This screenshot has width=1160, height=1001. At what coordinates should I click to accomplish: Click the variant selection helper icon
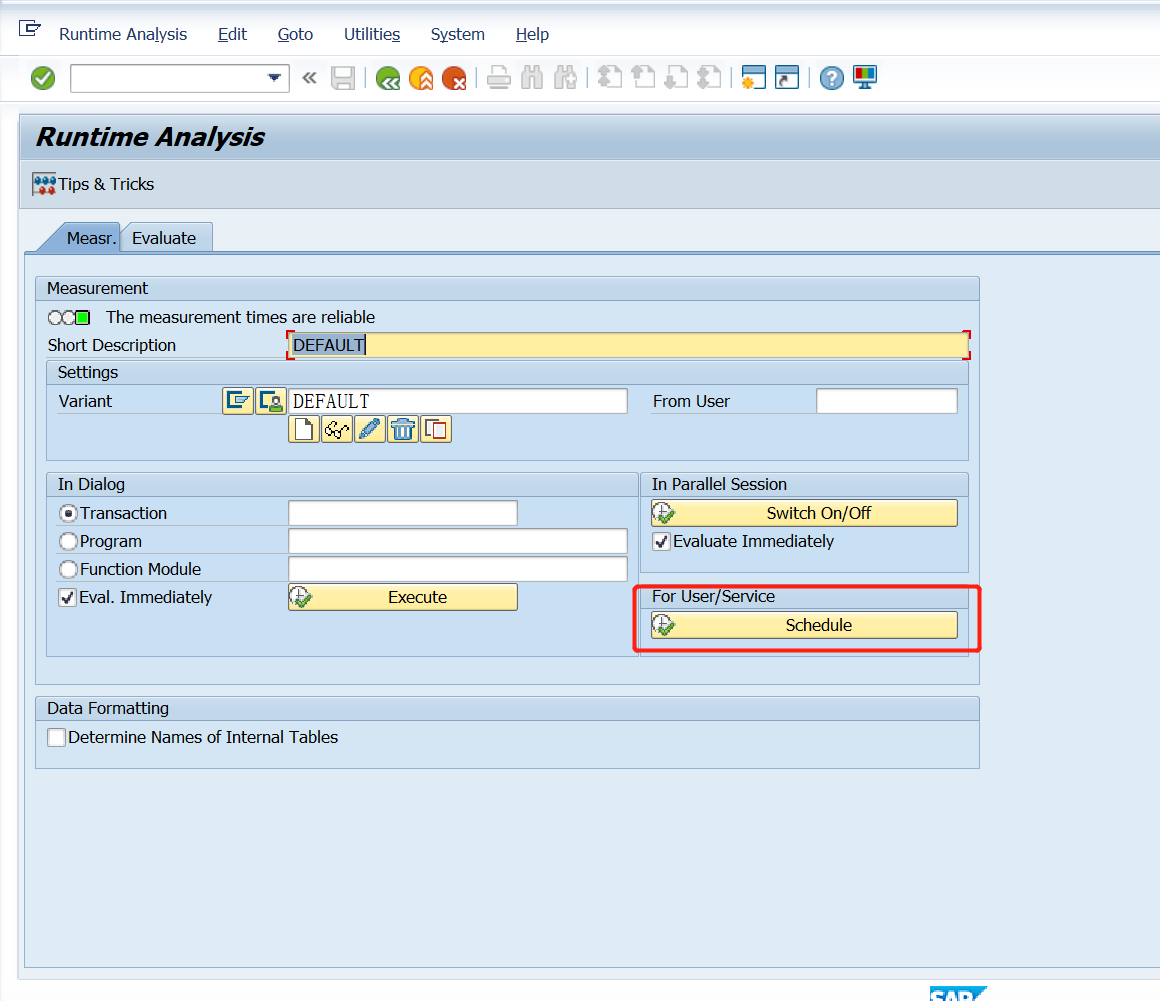pyautogui.click(x=270, y=400)
